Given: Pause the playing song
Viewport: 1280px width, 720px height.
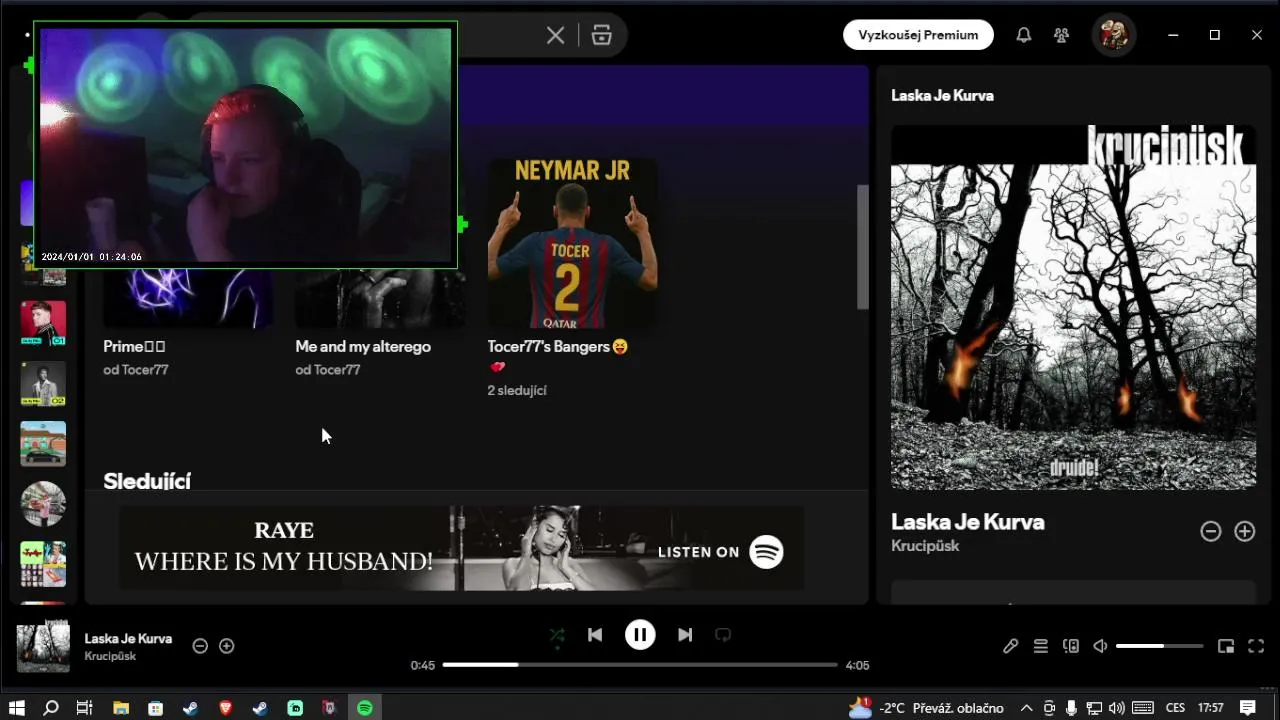Looking at the screenshot, I should [640, 635].
